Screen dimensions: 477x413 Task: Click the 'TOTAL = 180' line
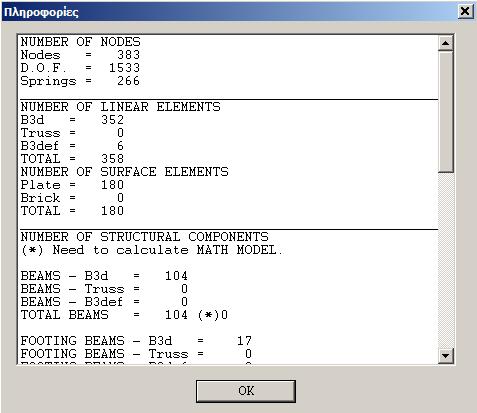point(72,211)
